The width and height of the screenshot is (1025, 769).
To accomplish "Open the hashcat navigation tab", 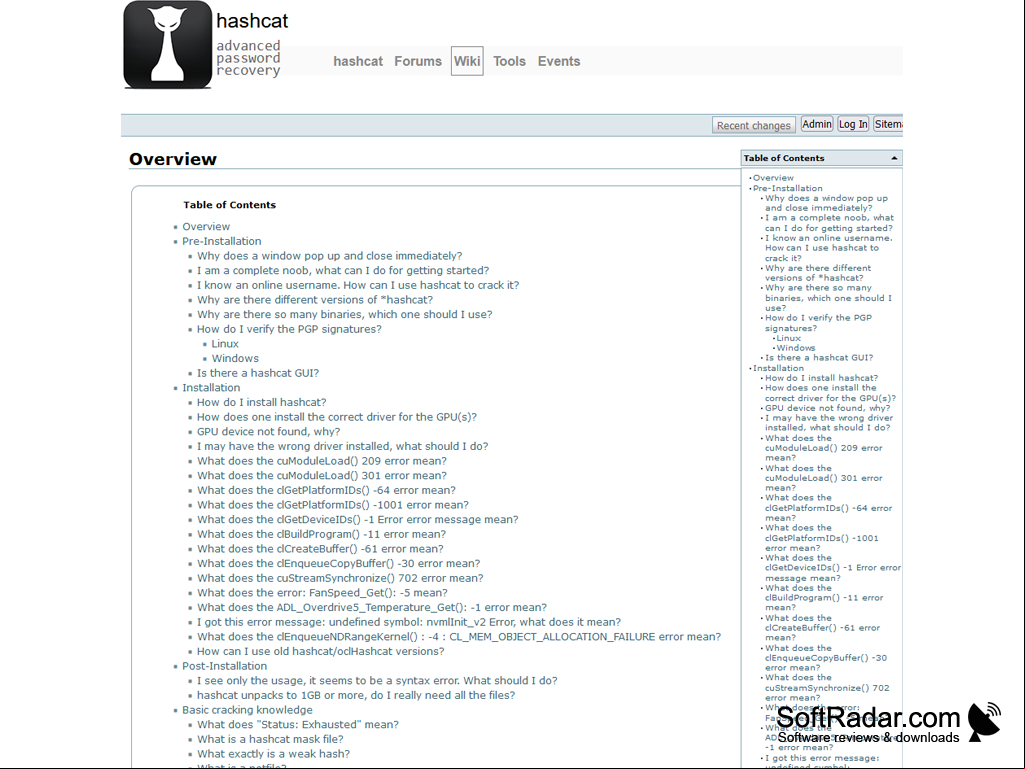I will click(x=358, y=61).
